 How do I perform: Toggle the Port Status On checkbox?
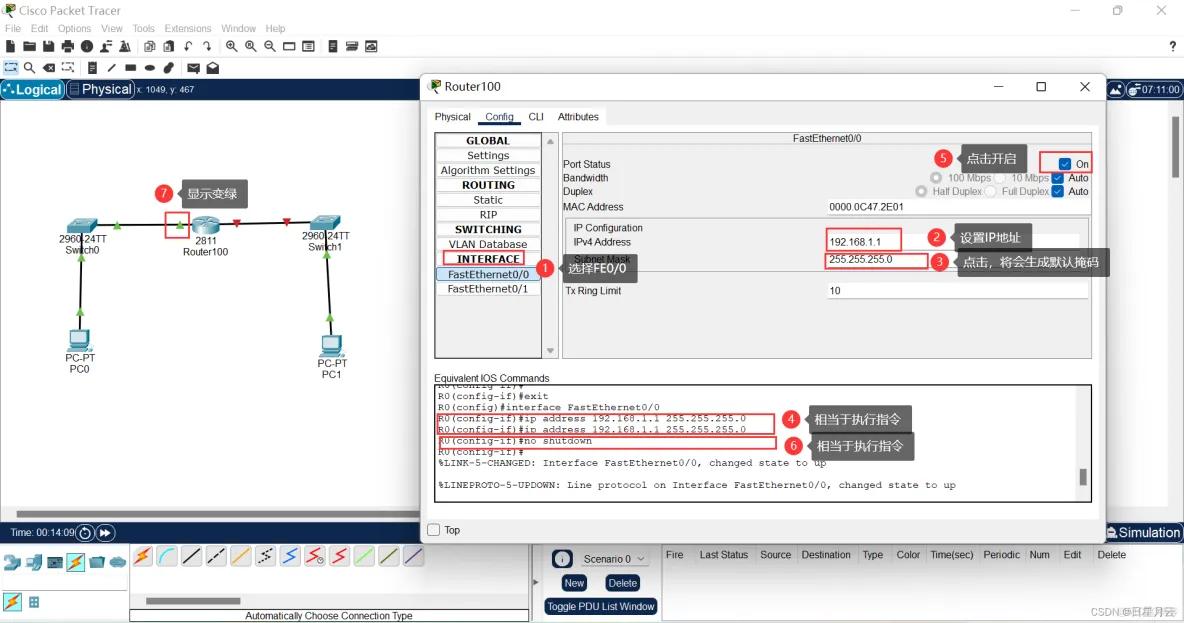point(1065,164)
